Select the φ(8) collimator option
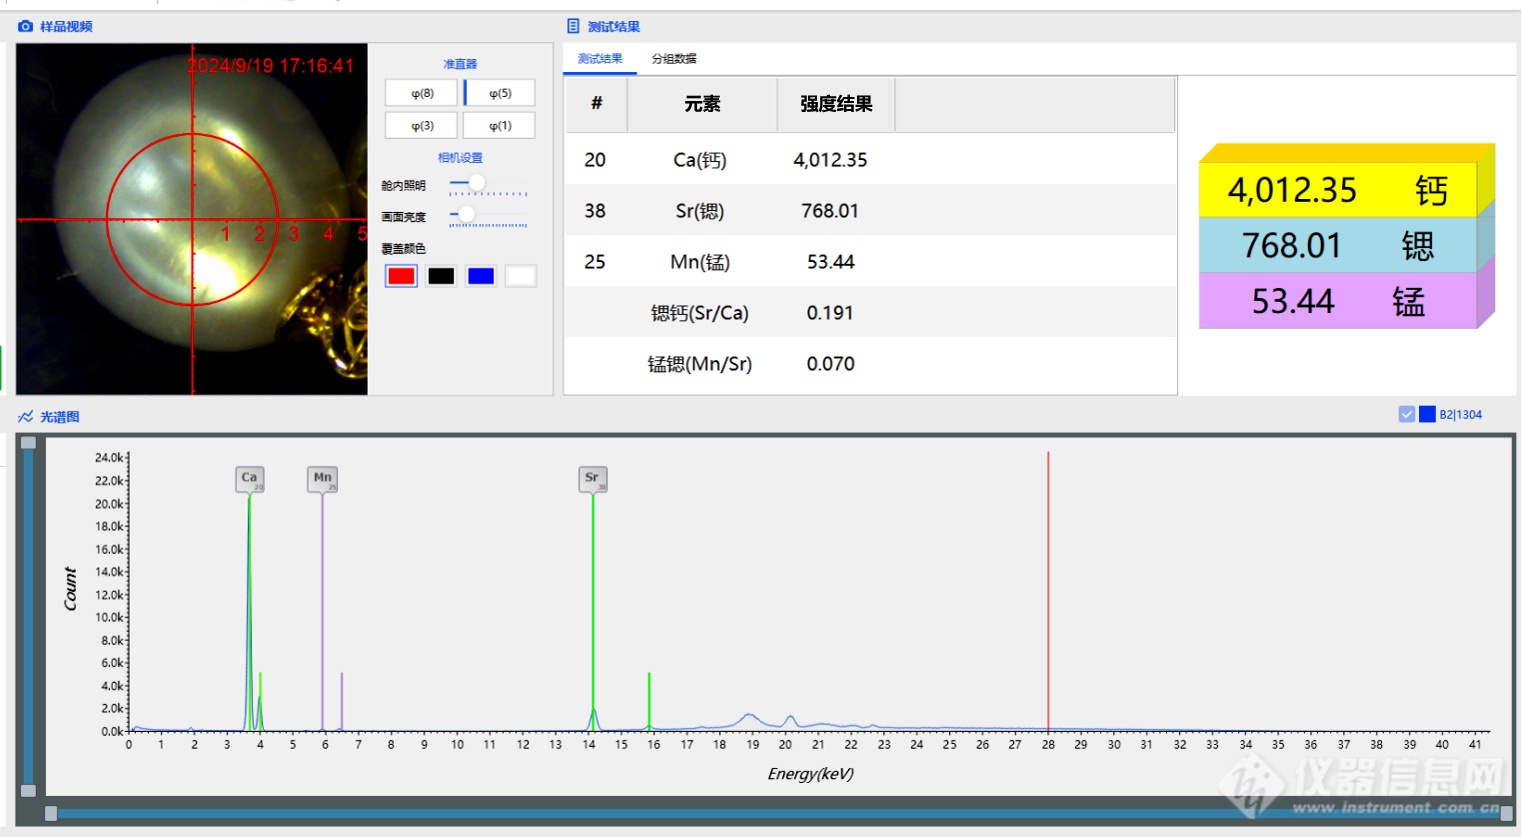Screen dimensions: 1523x837 (421, 93)
